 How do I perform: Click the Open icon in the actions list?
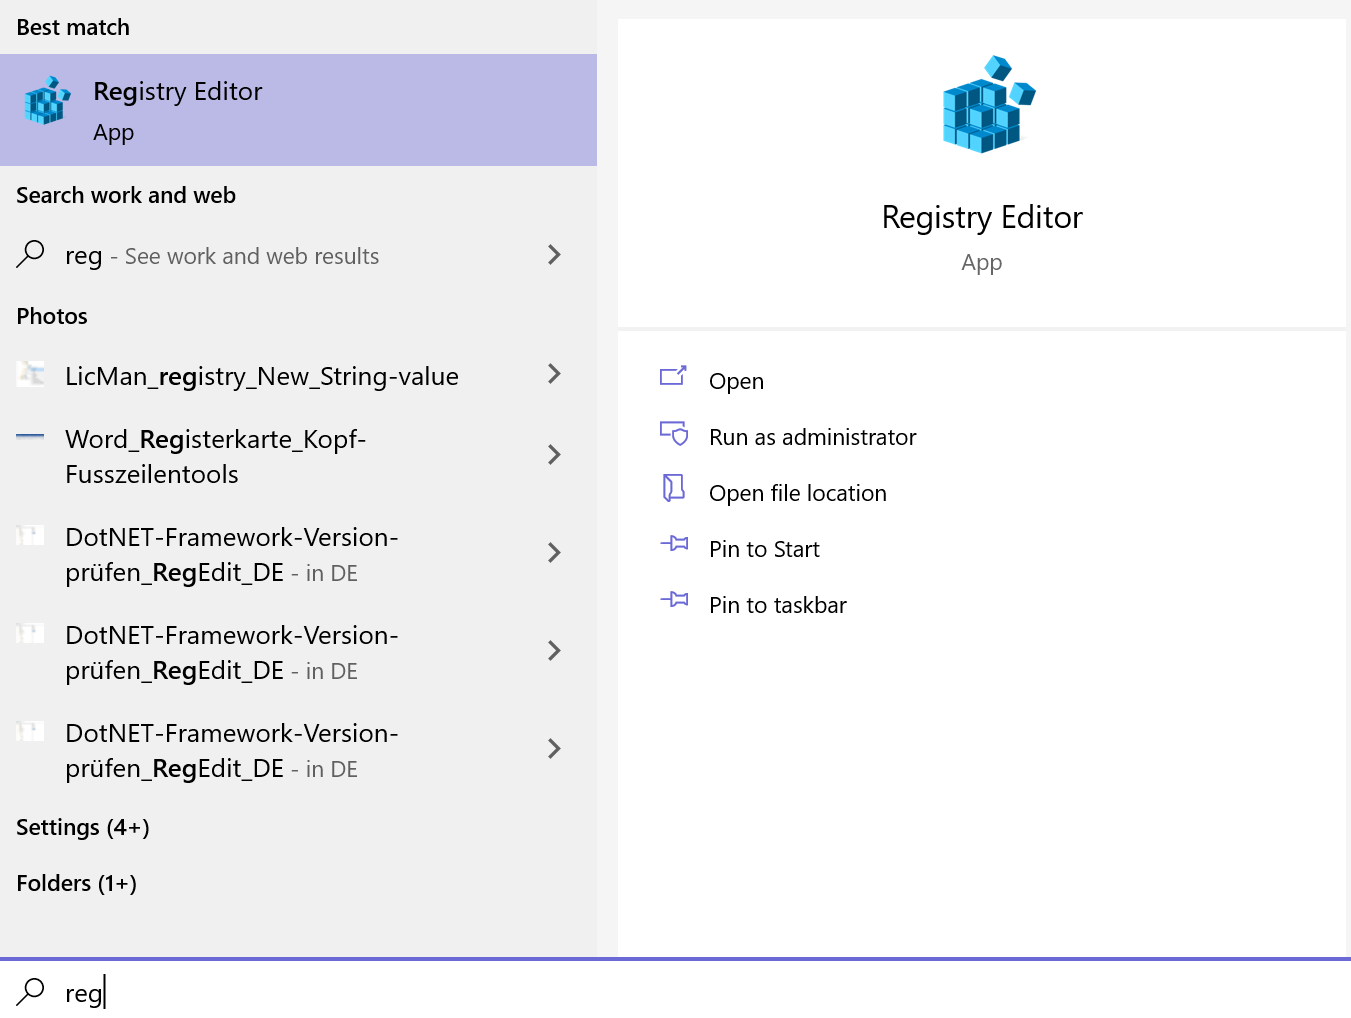(674, 376)
